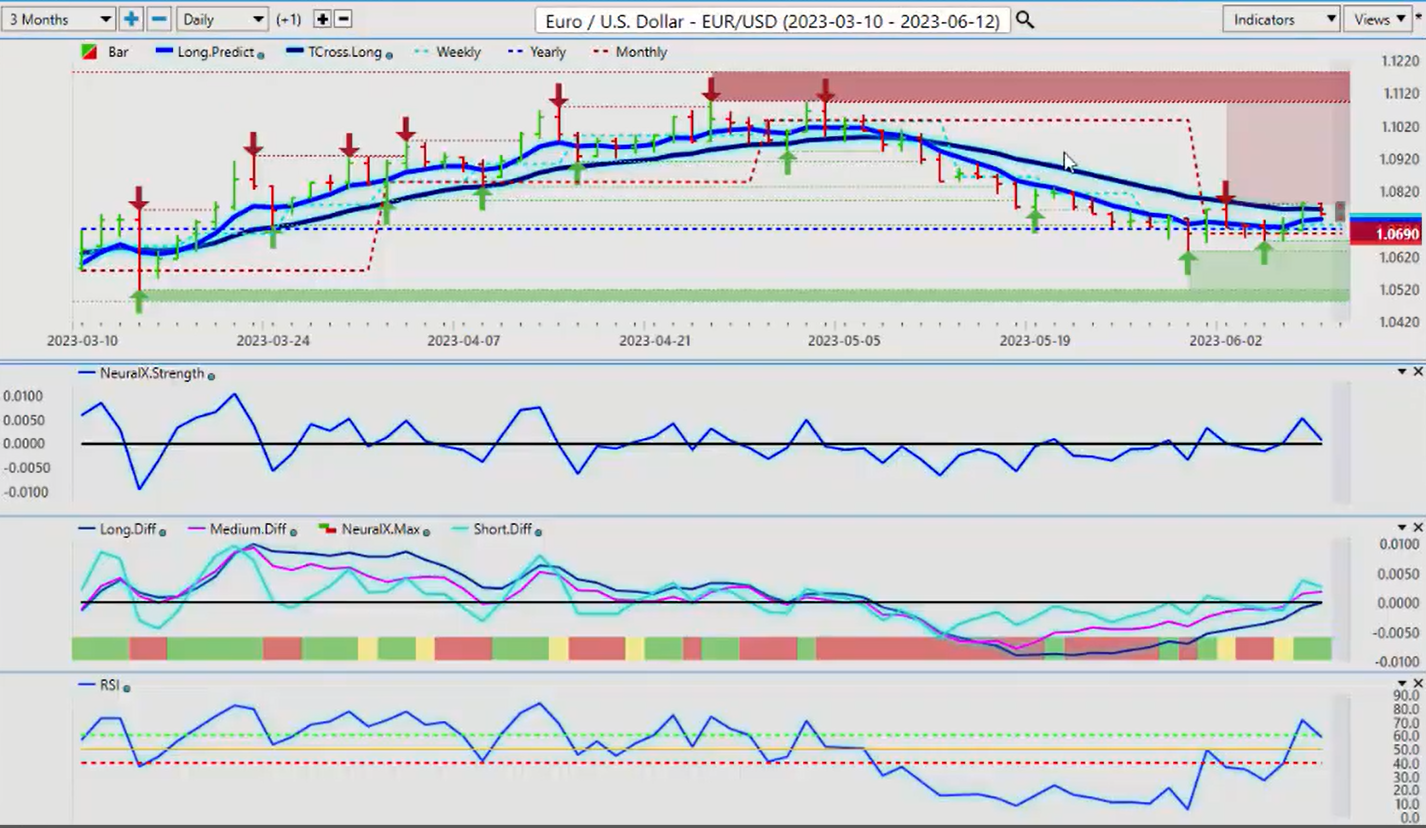This screenshot has width=1426, height=828.
Task: Open the Daily interval dropdown
Action: point(222,19)
